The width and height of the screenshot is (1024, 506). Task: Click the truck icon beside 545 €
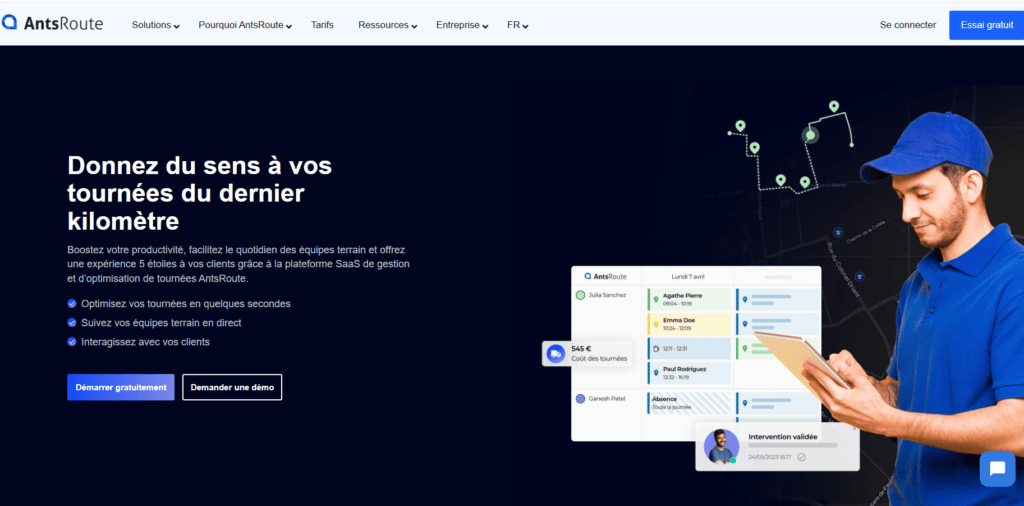tap(556, 353)
